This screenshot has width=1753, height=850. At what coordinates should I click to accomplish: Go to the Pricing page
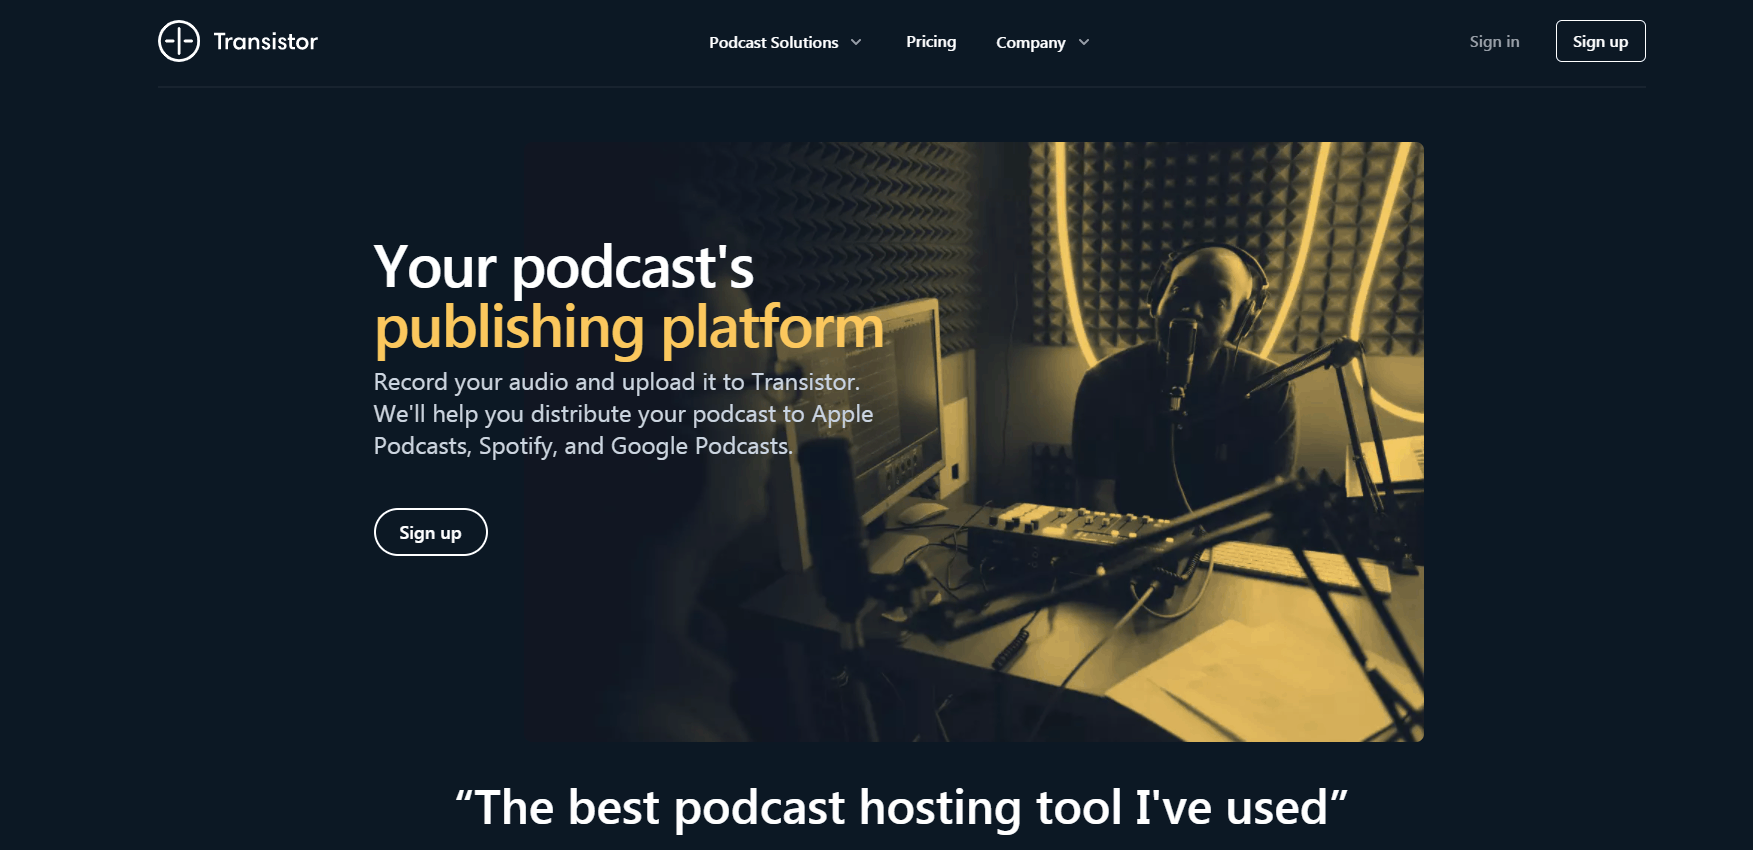931,42
